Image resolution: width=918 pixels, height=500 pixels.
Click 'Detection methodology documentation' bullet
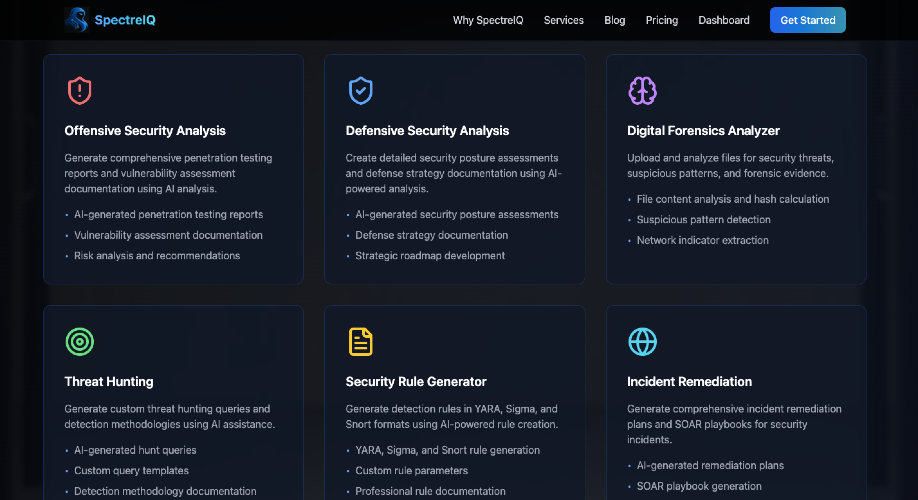click(x=165, y=491)
